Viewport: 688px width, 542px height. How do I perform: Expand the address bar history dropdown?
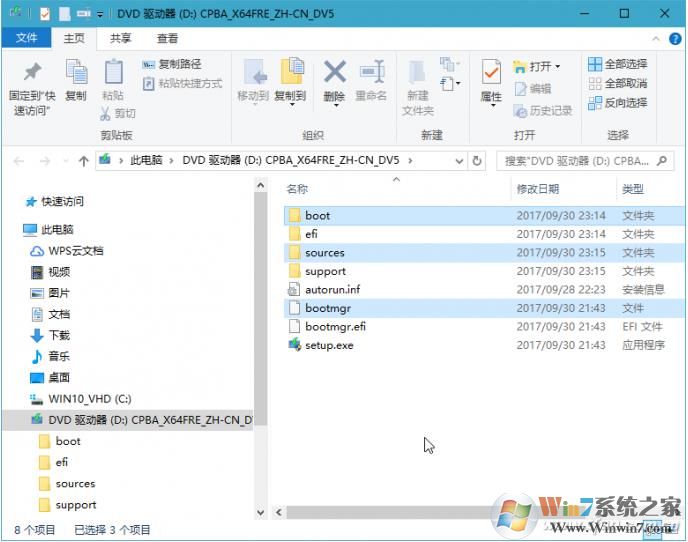click(x=459, y=161)
